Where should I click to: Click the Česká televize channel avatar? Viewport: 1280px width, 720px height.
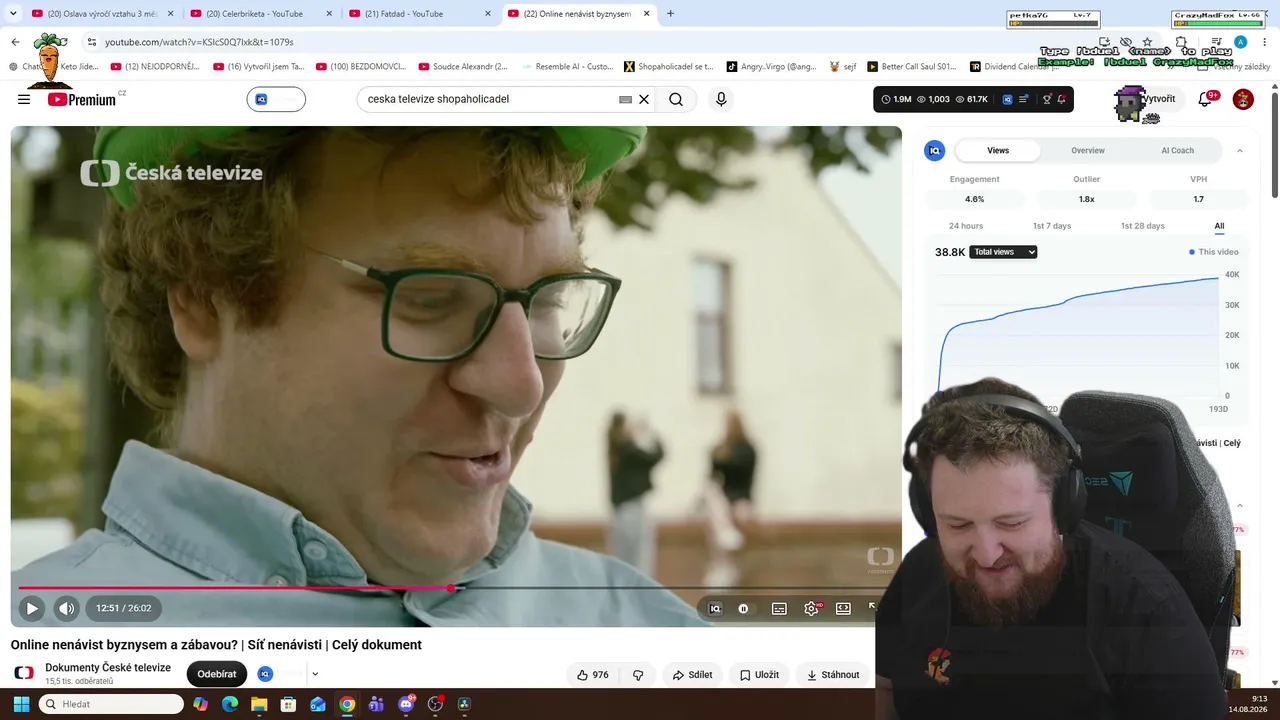click(x=24, y=673)
